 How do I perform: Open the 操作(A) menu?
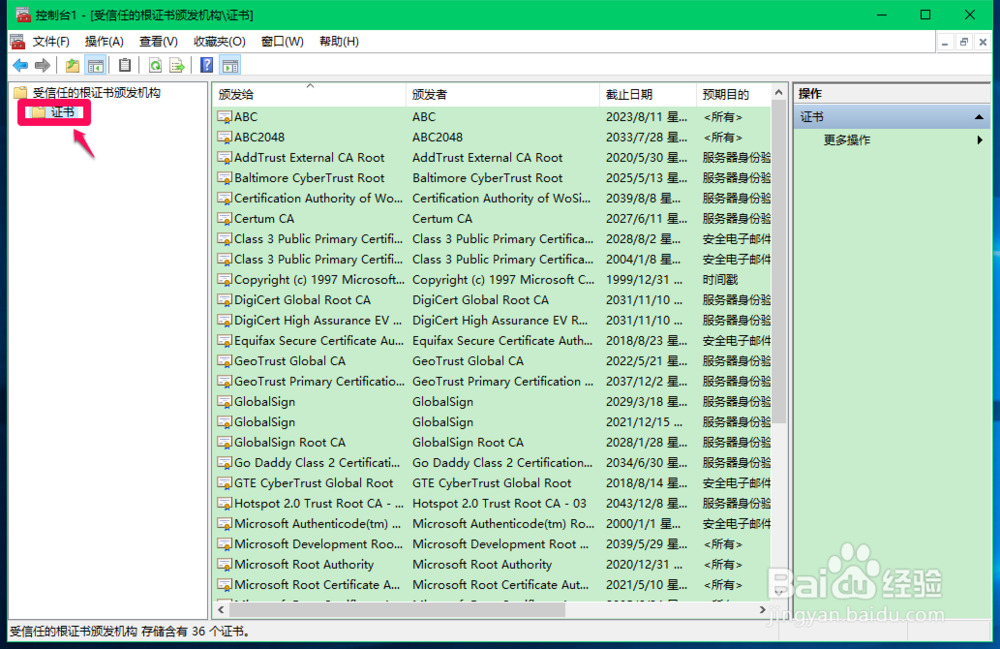[104, 41]
